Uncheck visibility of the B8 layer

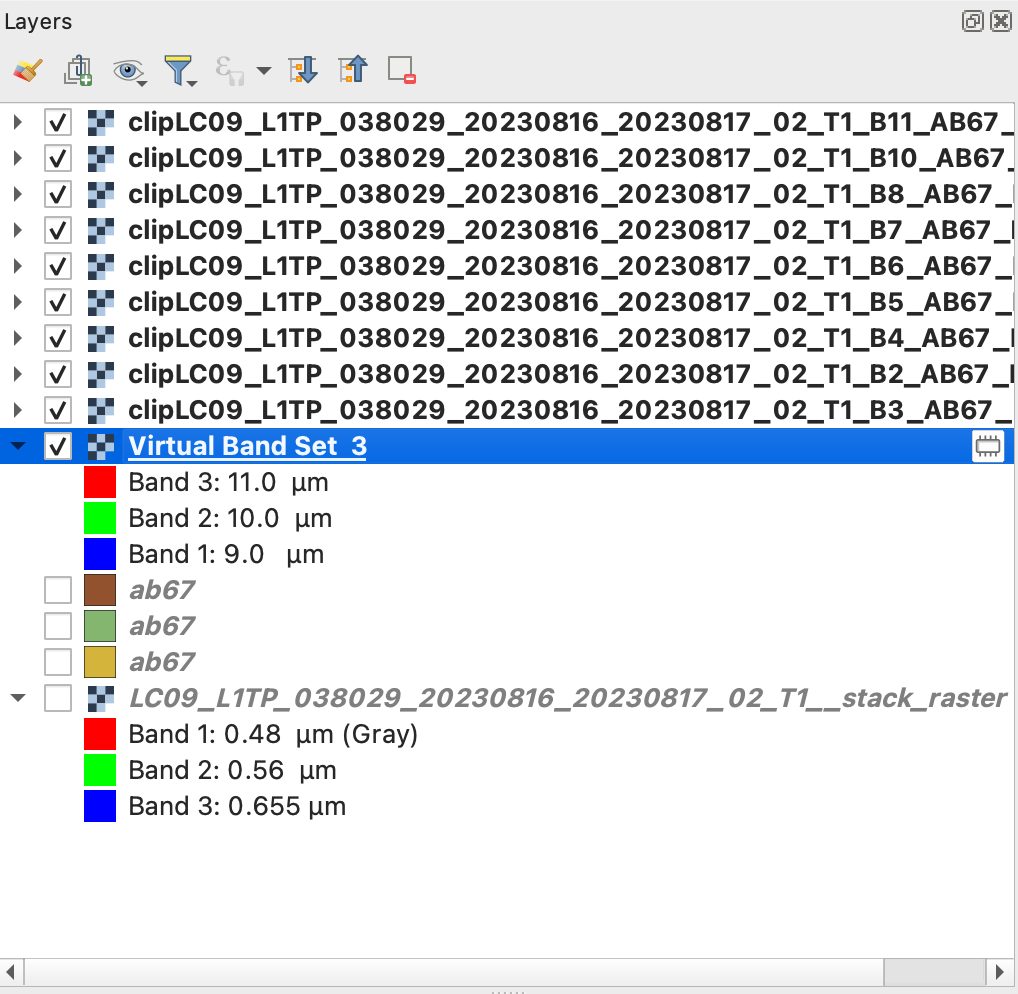point(58,194)
